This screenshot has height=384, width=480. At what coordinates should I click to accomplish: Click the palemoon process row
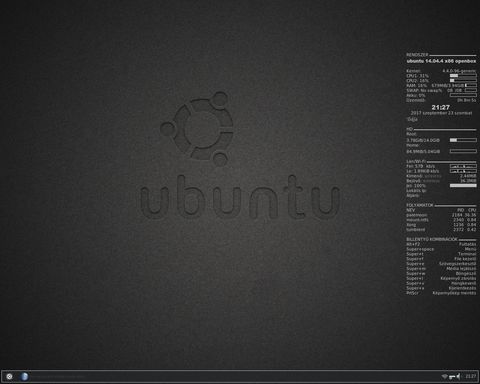pos(441,215)
